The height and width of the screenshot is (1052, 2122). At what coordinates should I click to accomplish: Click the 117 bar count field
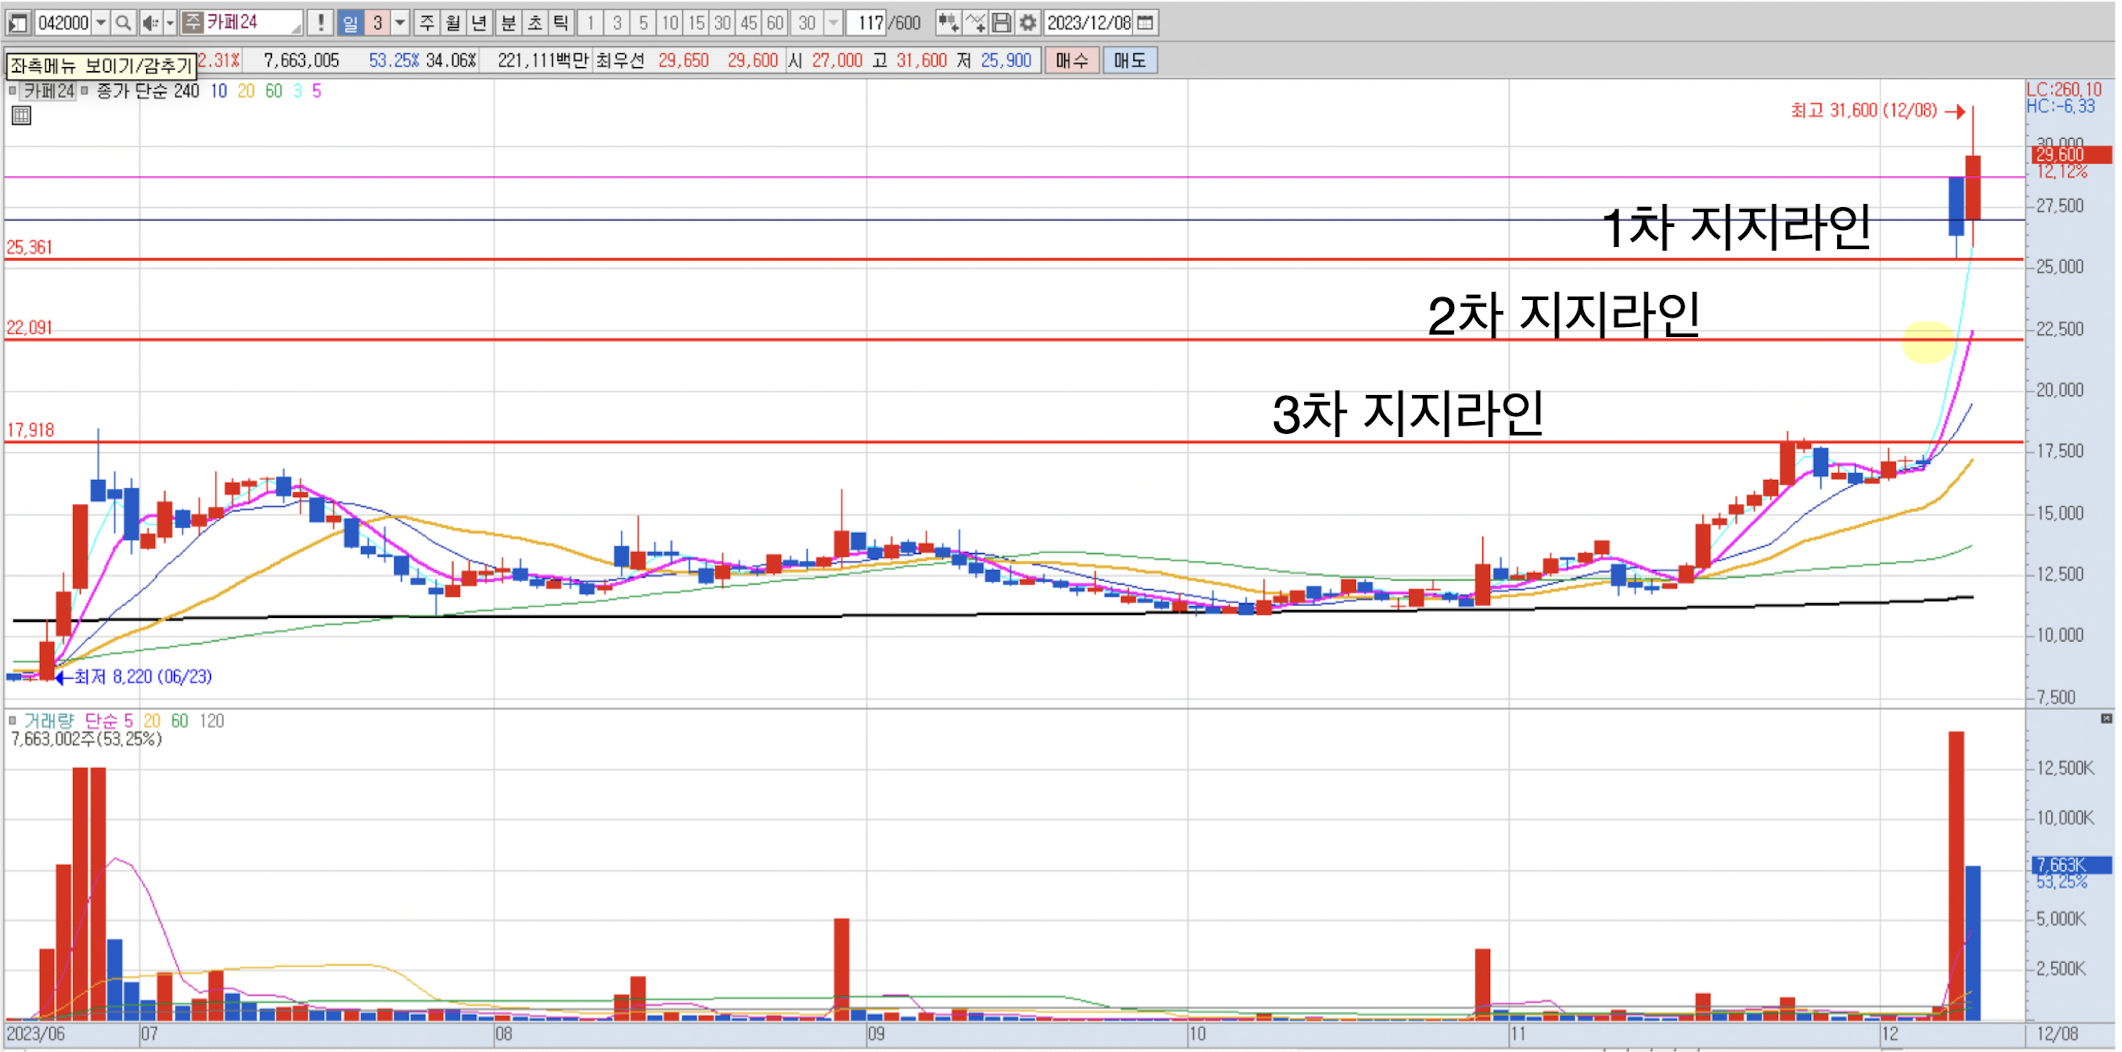point(868,22)
